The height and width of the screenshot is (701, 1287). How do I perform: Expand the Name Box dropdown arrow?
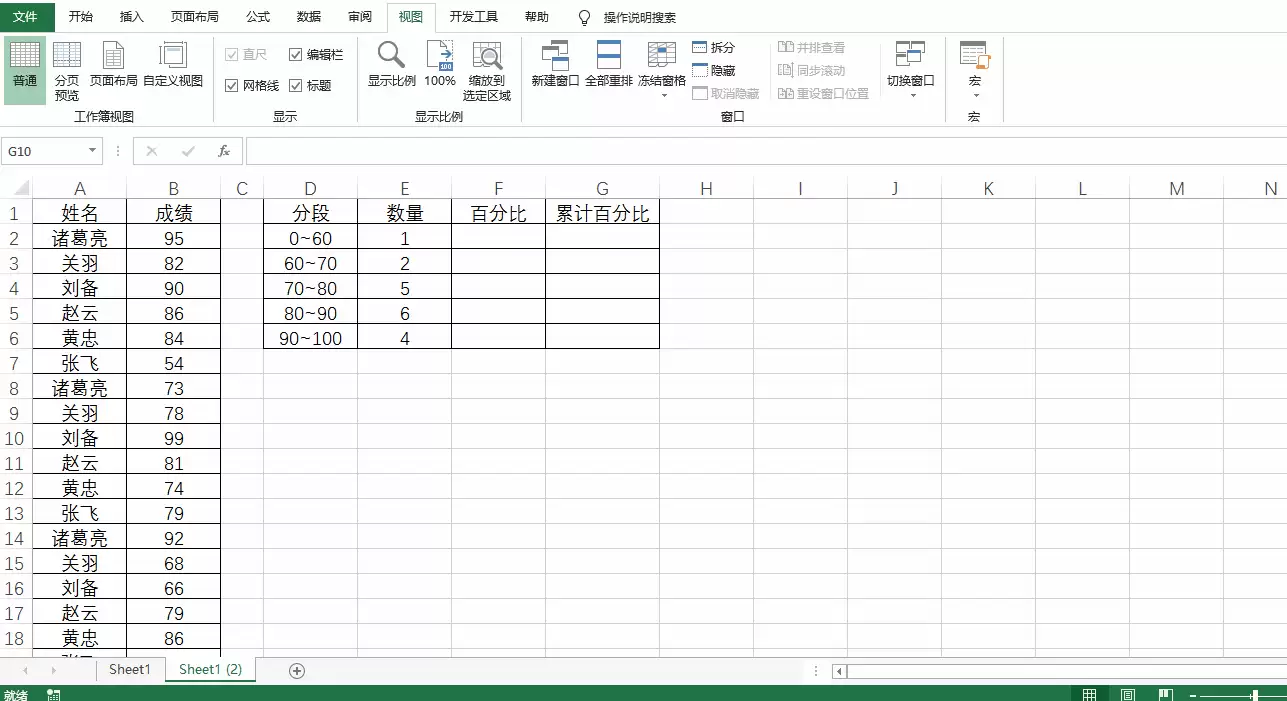[93, 151]
